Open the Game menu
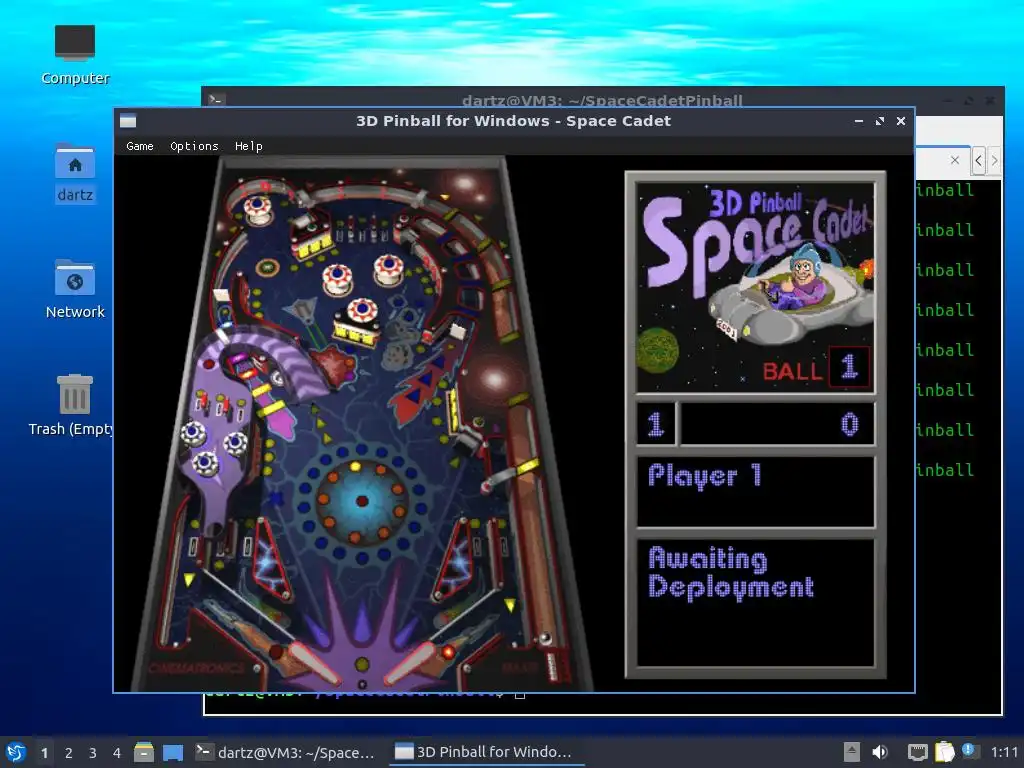The image size is (1024, 768). point(139,146)
